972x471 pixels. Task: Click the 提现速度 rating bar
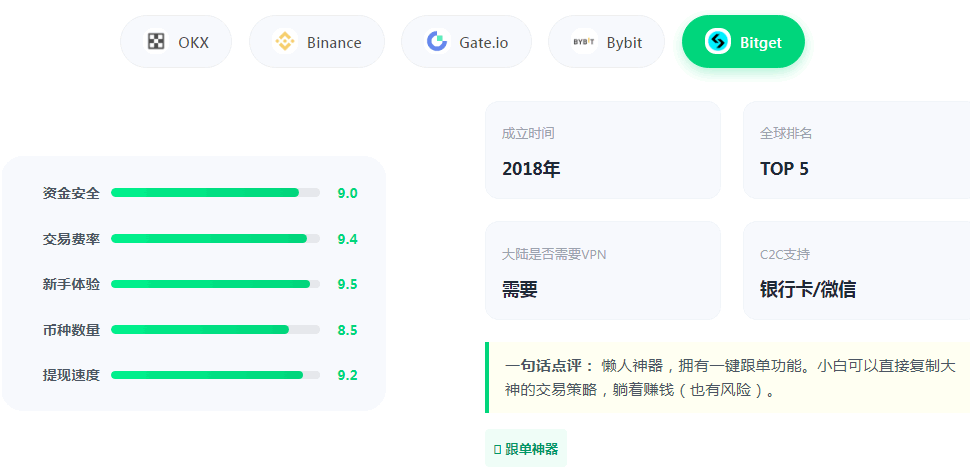pos(215,375)
